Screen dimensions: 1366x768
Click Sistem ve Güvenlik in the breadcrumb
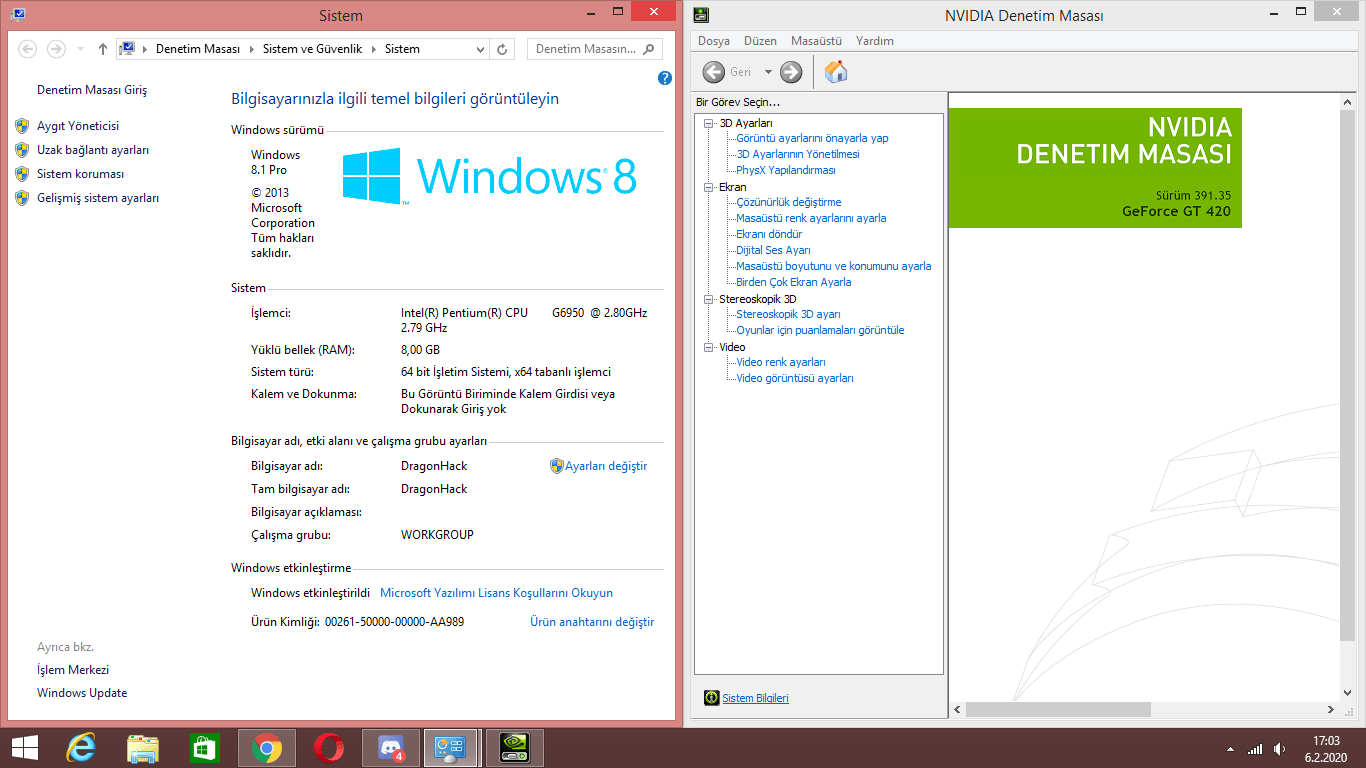[x=313, y=49]
